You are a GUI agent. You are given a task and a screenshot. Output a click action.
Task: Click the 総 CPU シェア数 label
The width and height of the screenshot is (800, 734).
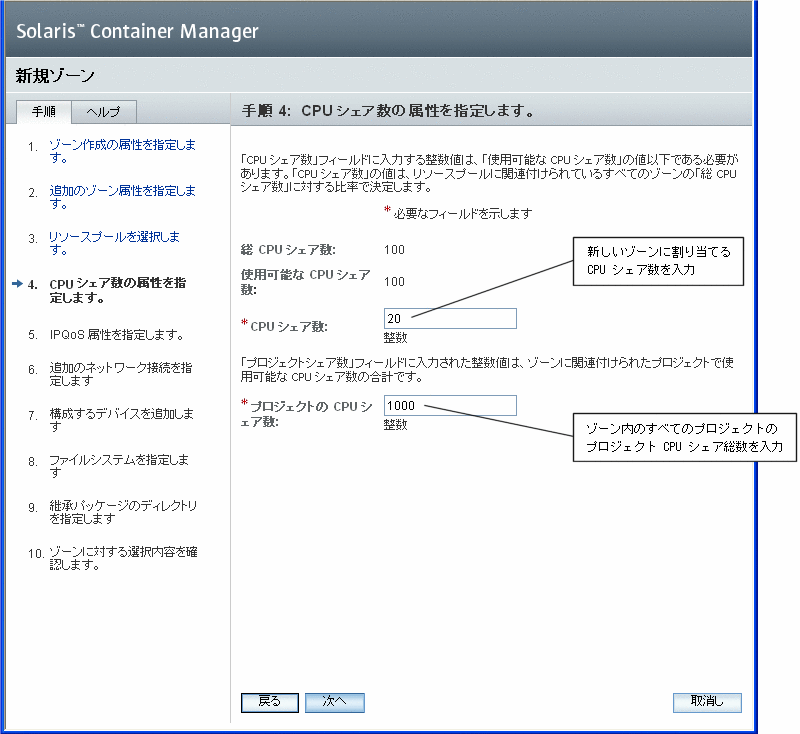click(x=288, y=249)
